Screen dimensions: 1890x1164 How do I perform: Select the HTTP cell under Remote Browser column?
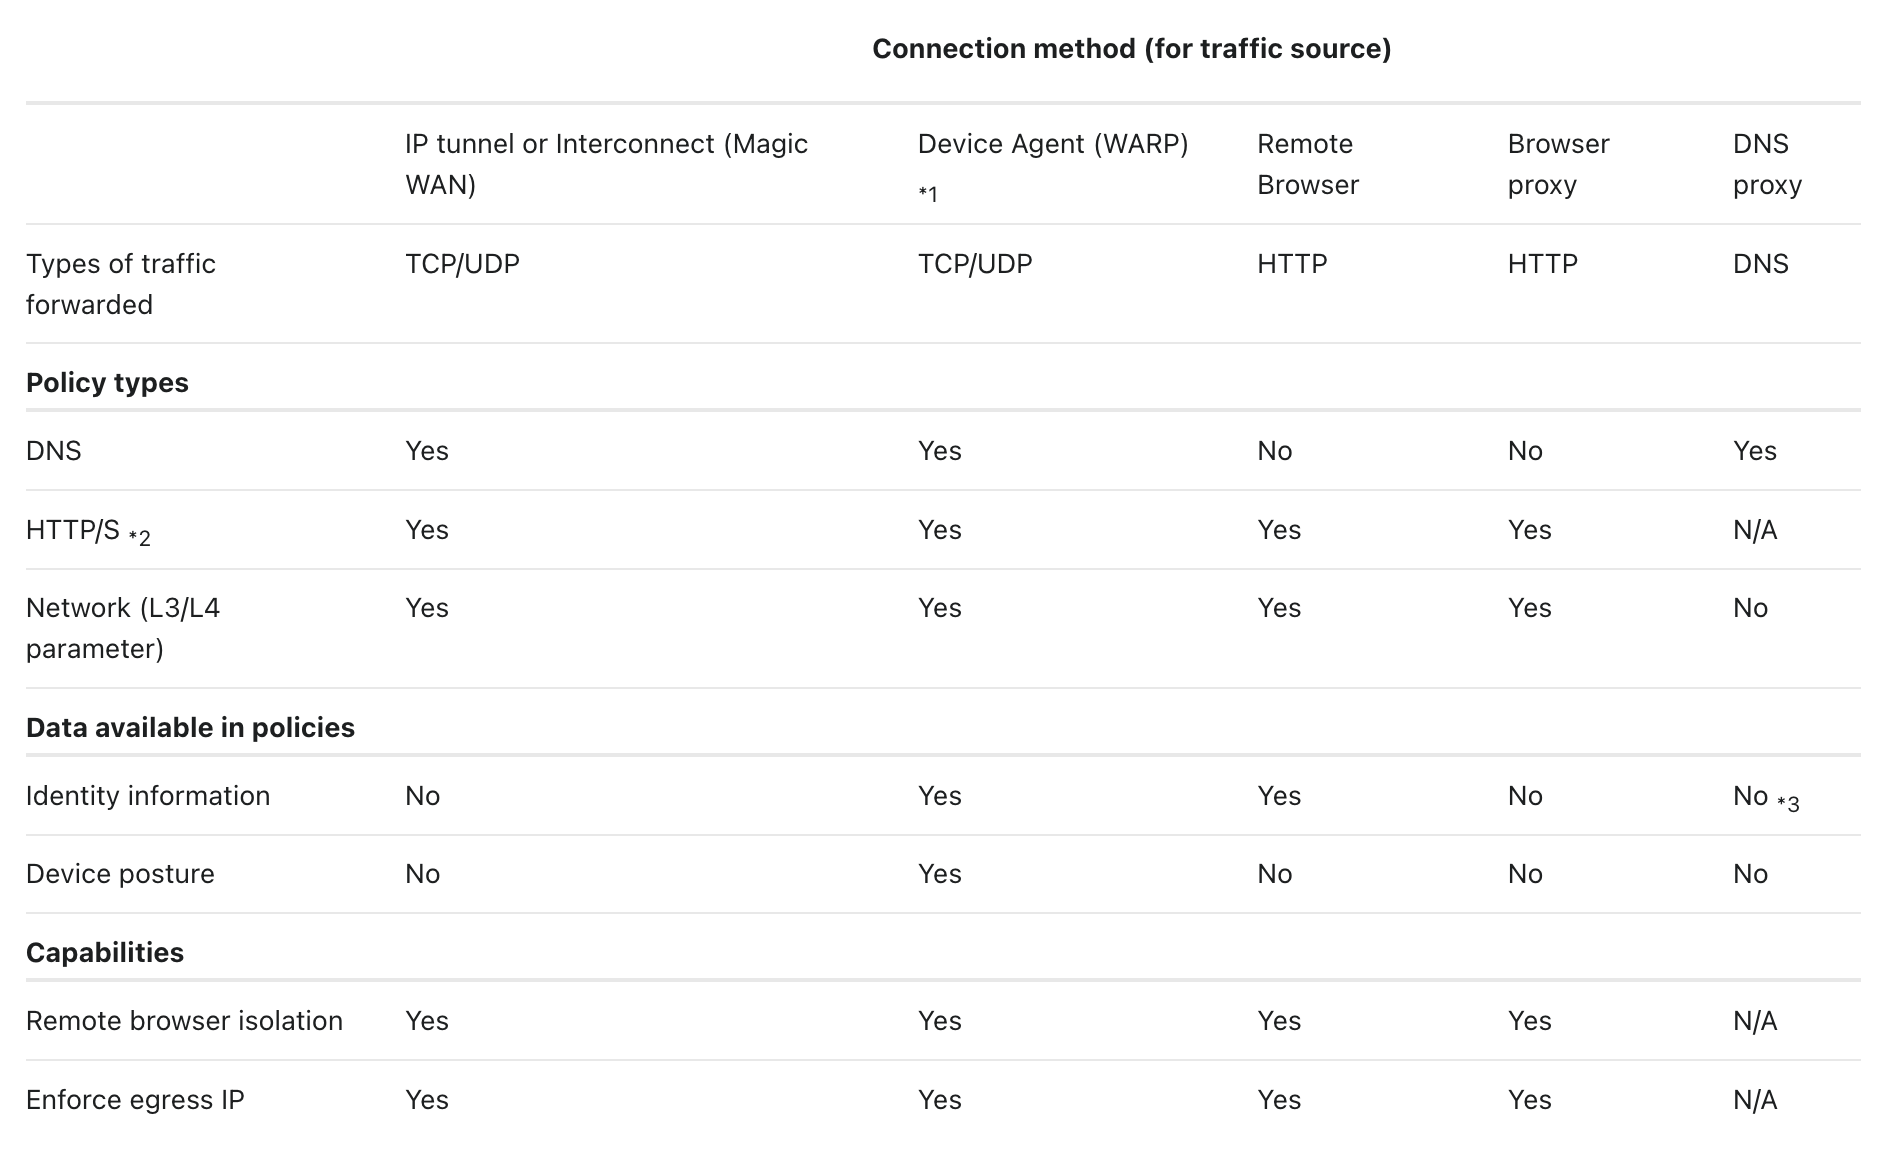tap(1292, 264)
